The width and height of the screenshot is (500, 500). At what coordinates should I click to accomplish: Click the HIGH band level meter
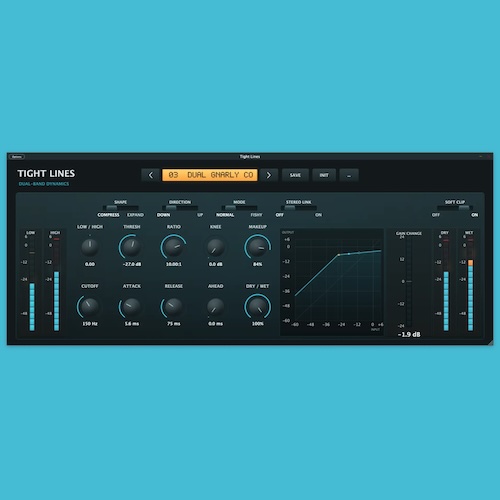56,283
